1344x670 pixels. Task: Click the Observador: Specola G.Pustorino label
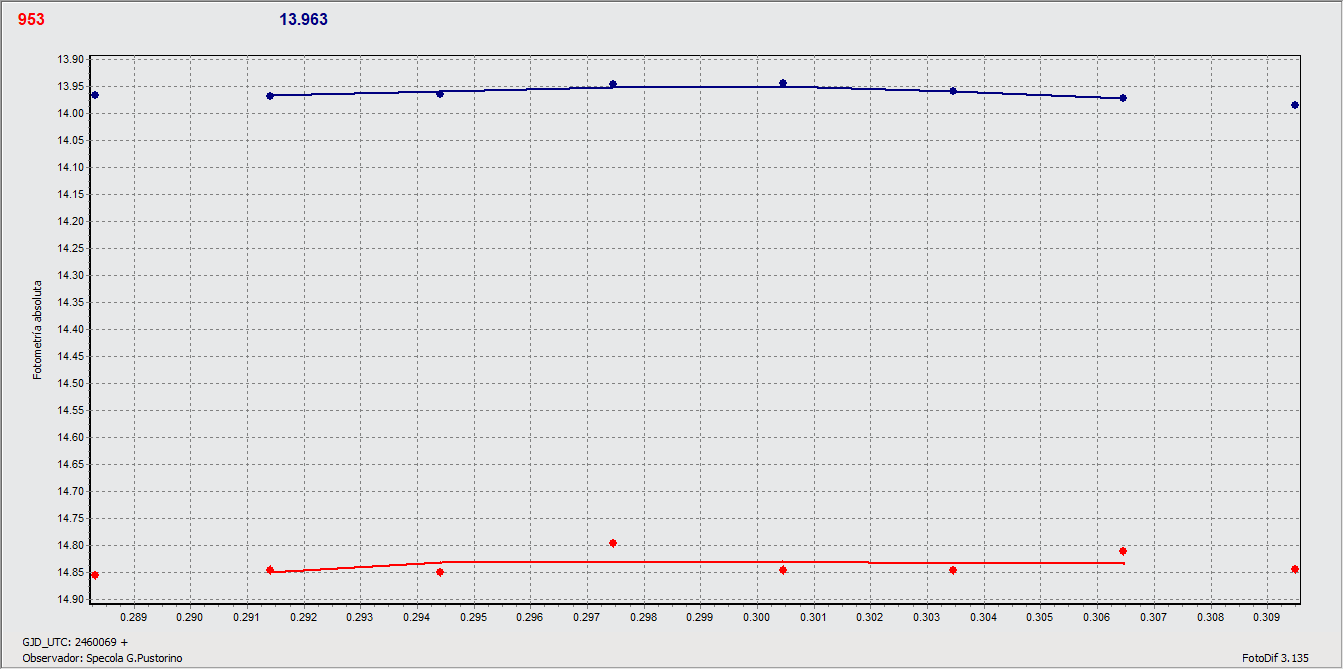[102, 657]
